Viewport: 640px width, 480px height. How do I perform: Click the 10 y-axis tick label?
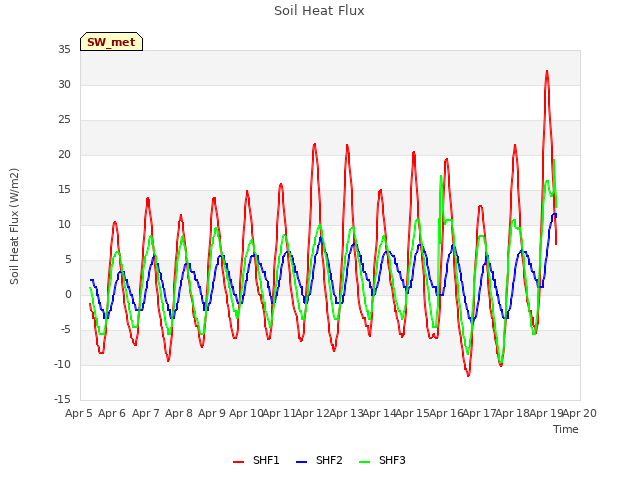click(64, 224)
